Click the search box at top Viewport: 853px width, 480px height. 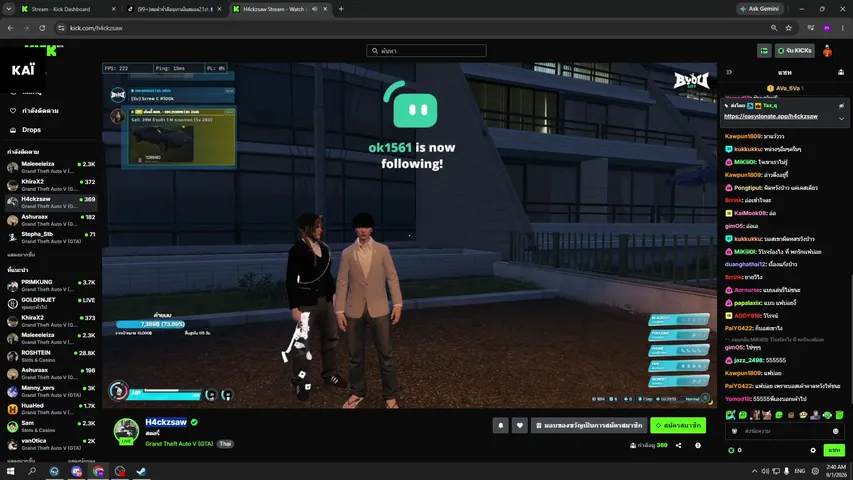click(x=426, y=51)
